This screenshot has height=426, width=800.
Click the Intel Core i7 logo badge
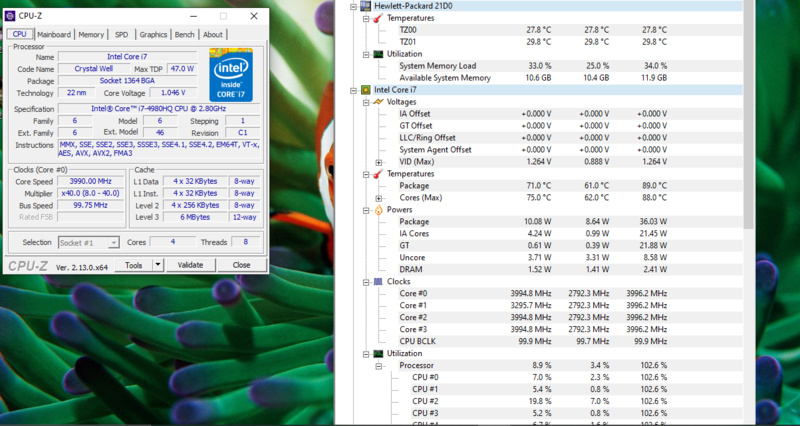(231, 75)
